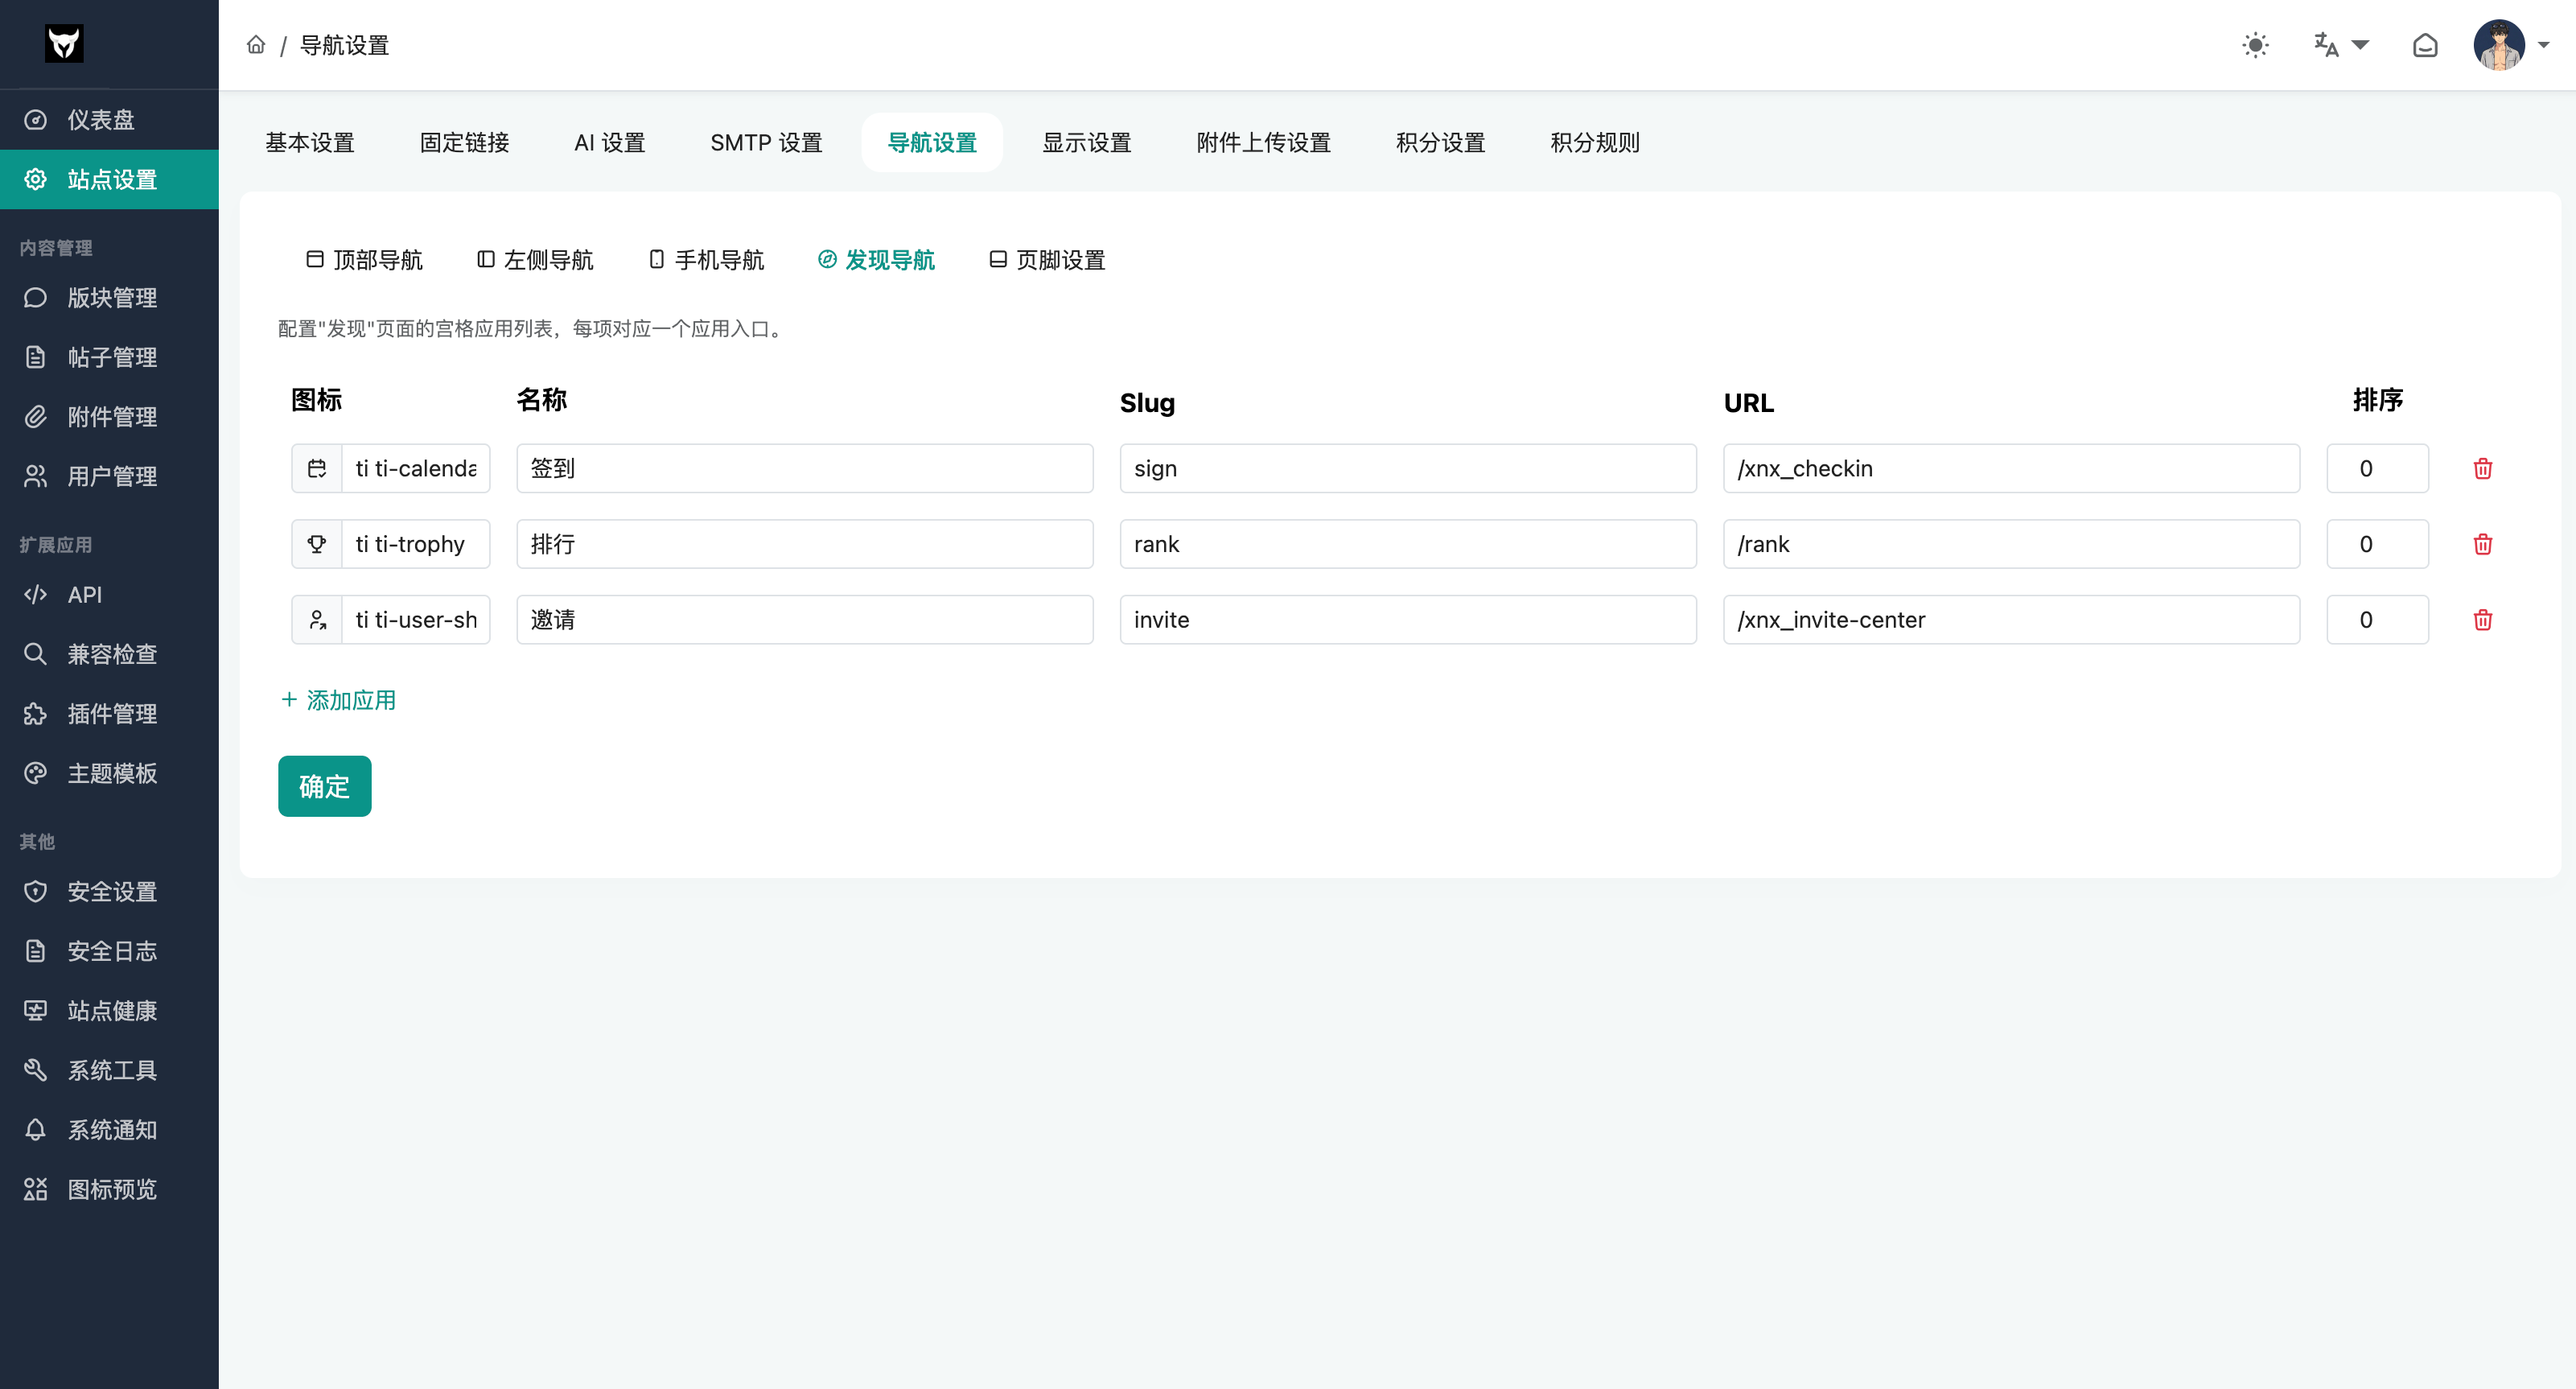This screenshot has height=1389, width=2576.
Task: Open 安全设置 in the sidebar
Action: (109, 892)
